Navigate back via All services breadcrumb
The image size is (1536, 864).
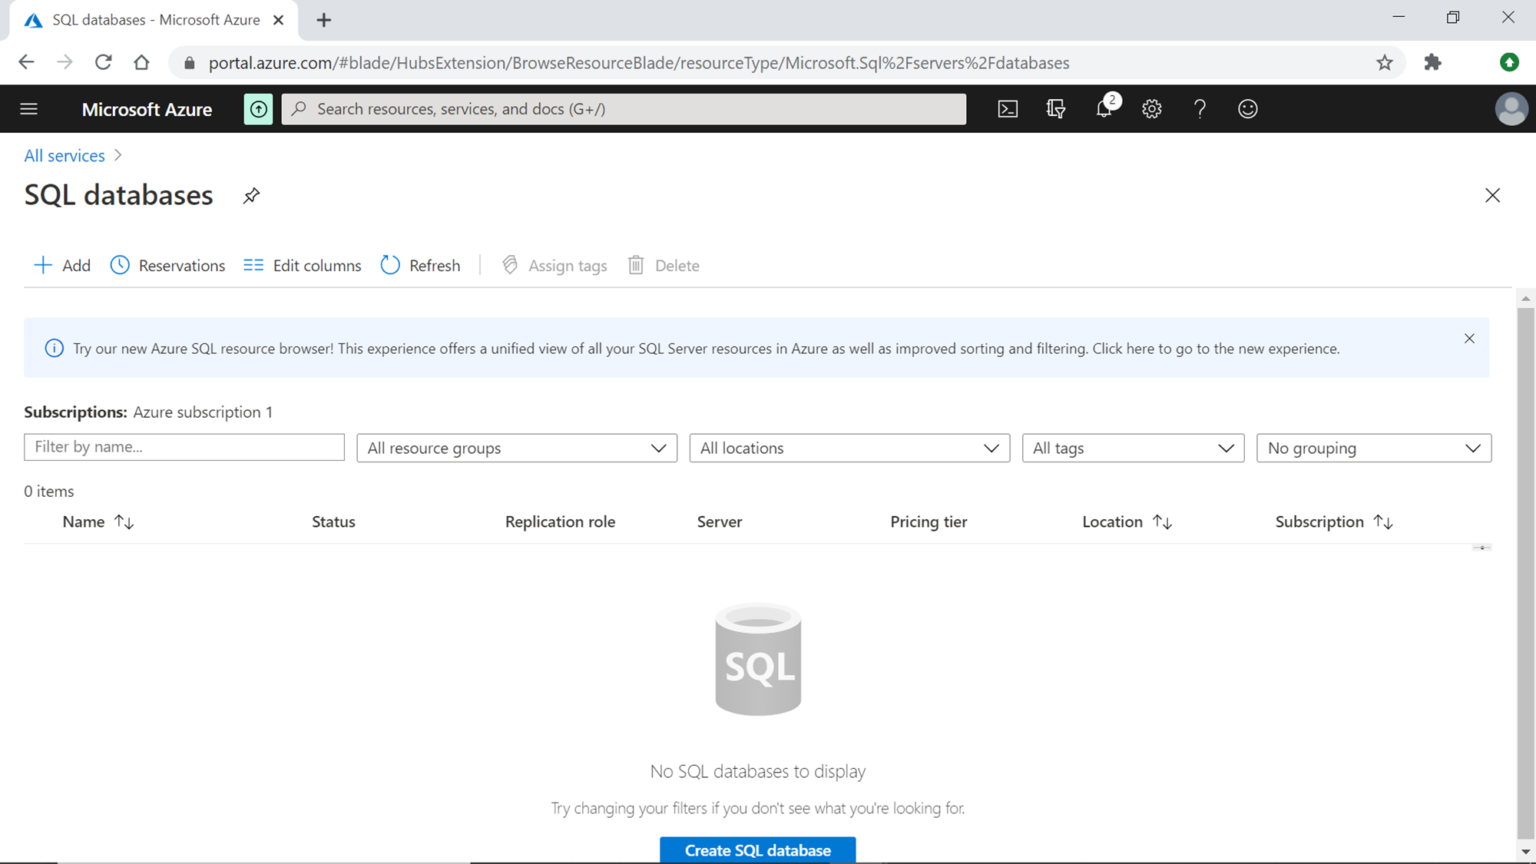click(64, 155)
